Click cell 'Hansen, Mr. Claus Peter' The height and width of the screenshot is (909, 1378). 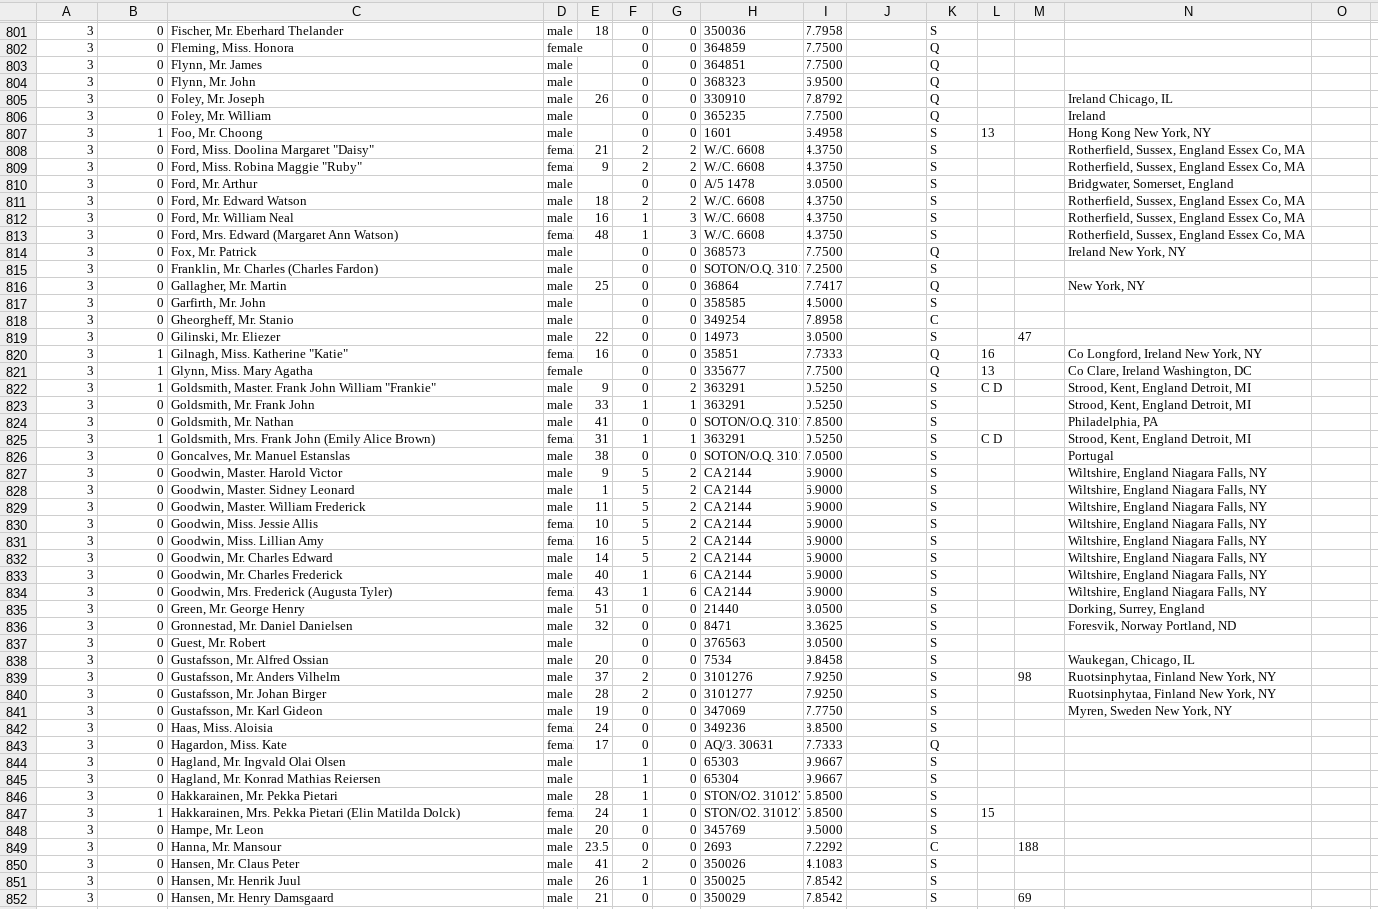(x=356, y=864)
